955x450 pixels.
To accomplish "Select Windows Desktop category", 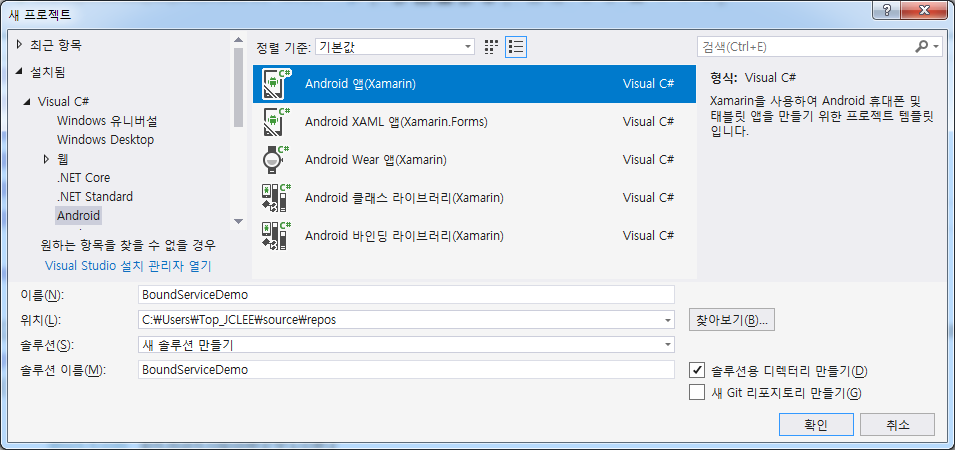I will [105, 139].
